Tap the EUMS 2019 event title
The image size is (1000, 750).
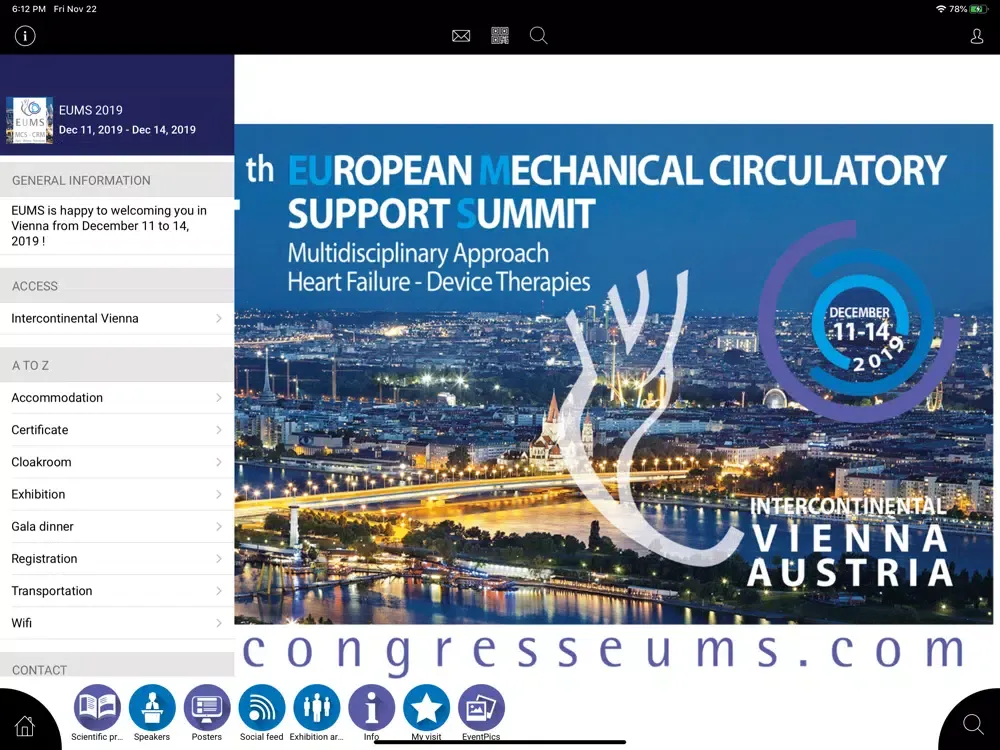(91, 110)
